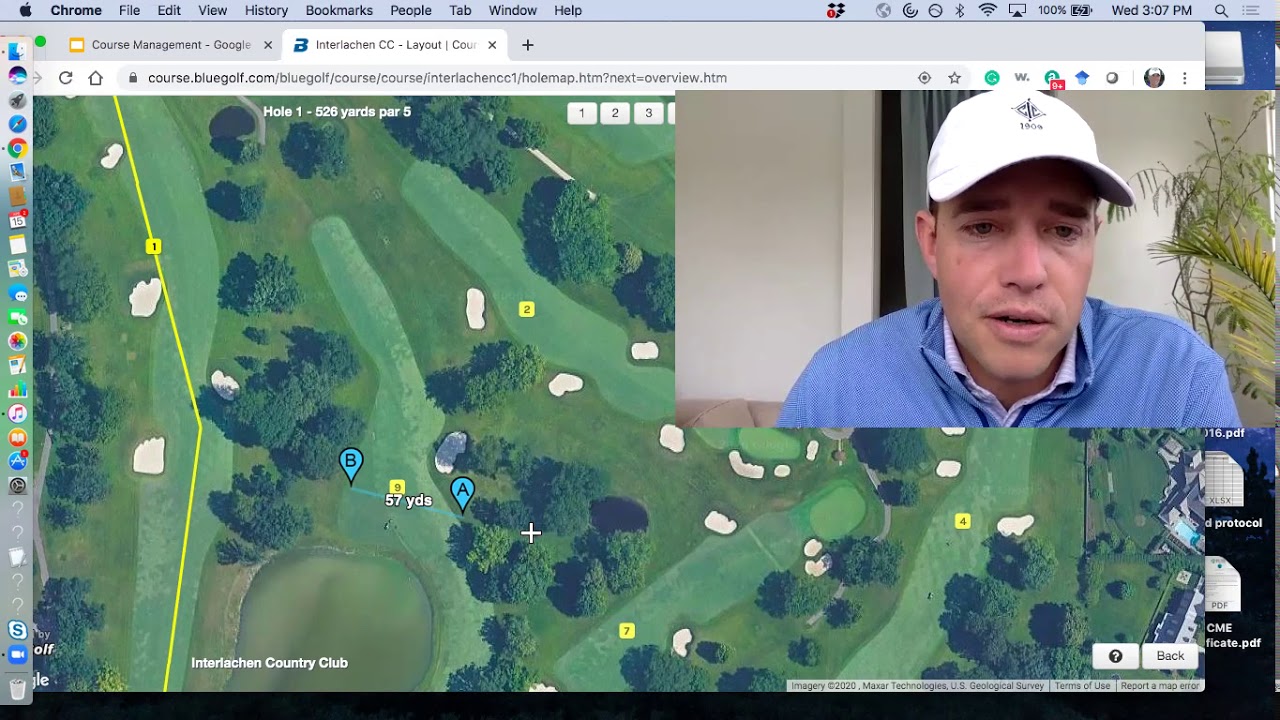Open FaceTime from the dock
Screen dimensions: 1280x720
[x=17, y=317]
